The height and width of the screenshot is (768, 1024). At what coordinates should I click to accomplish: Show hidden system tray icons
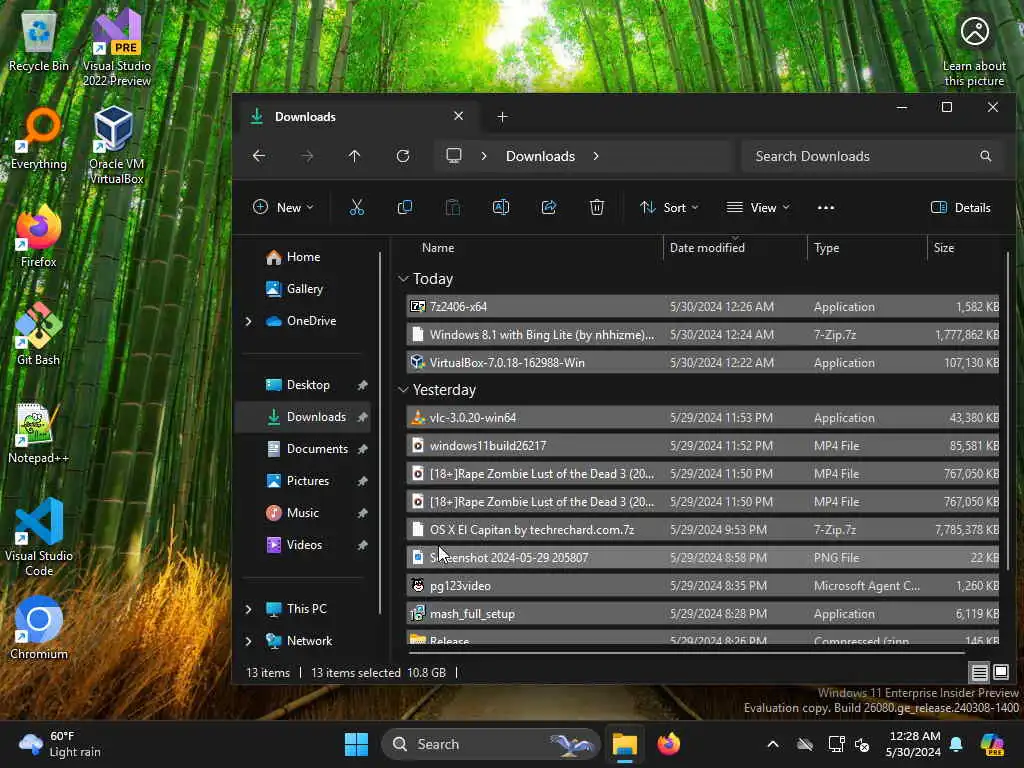[773, 744]
